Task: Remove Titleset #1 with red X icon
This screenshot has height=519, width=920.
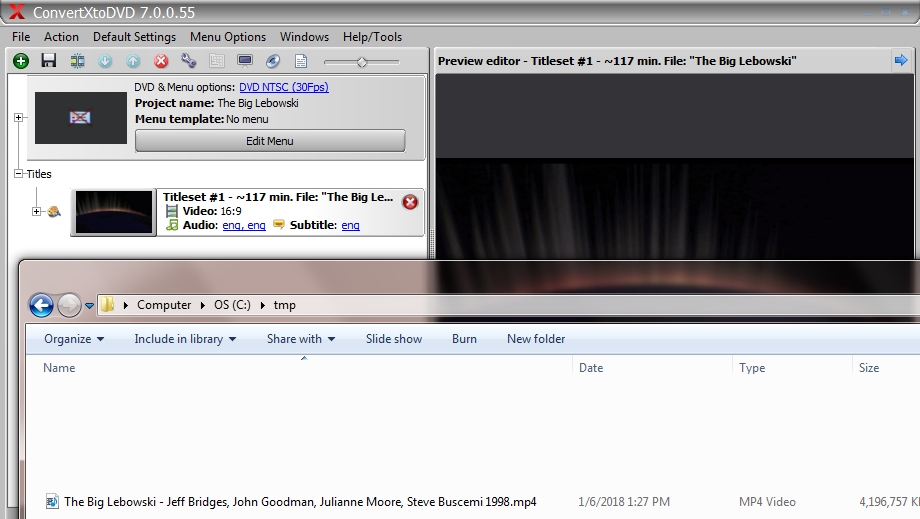Action: 410,202
